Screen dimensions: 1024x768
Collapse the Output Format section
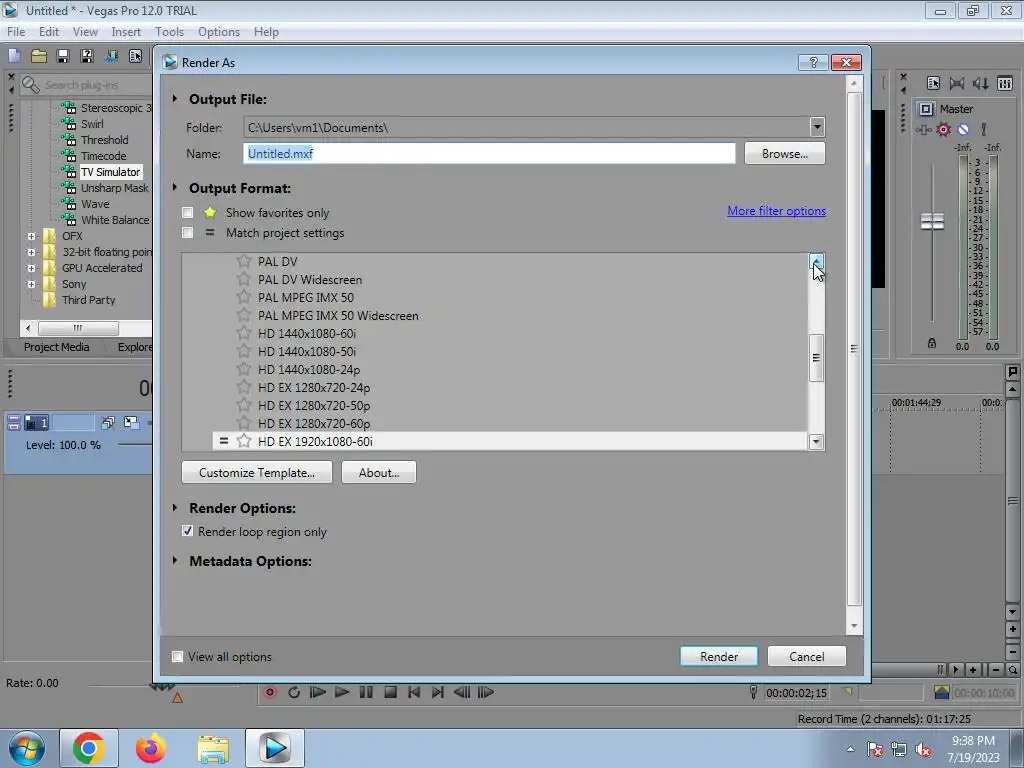coord(175,187)
